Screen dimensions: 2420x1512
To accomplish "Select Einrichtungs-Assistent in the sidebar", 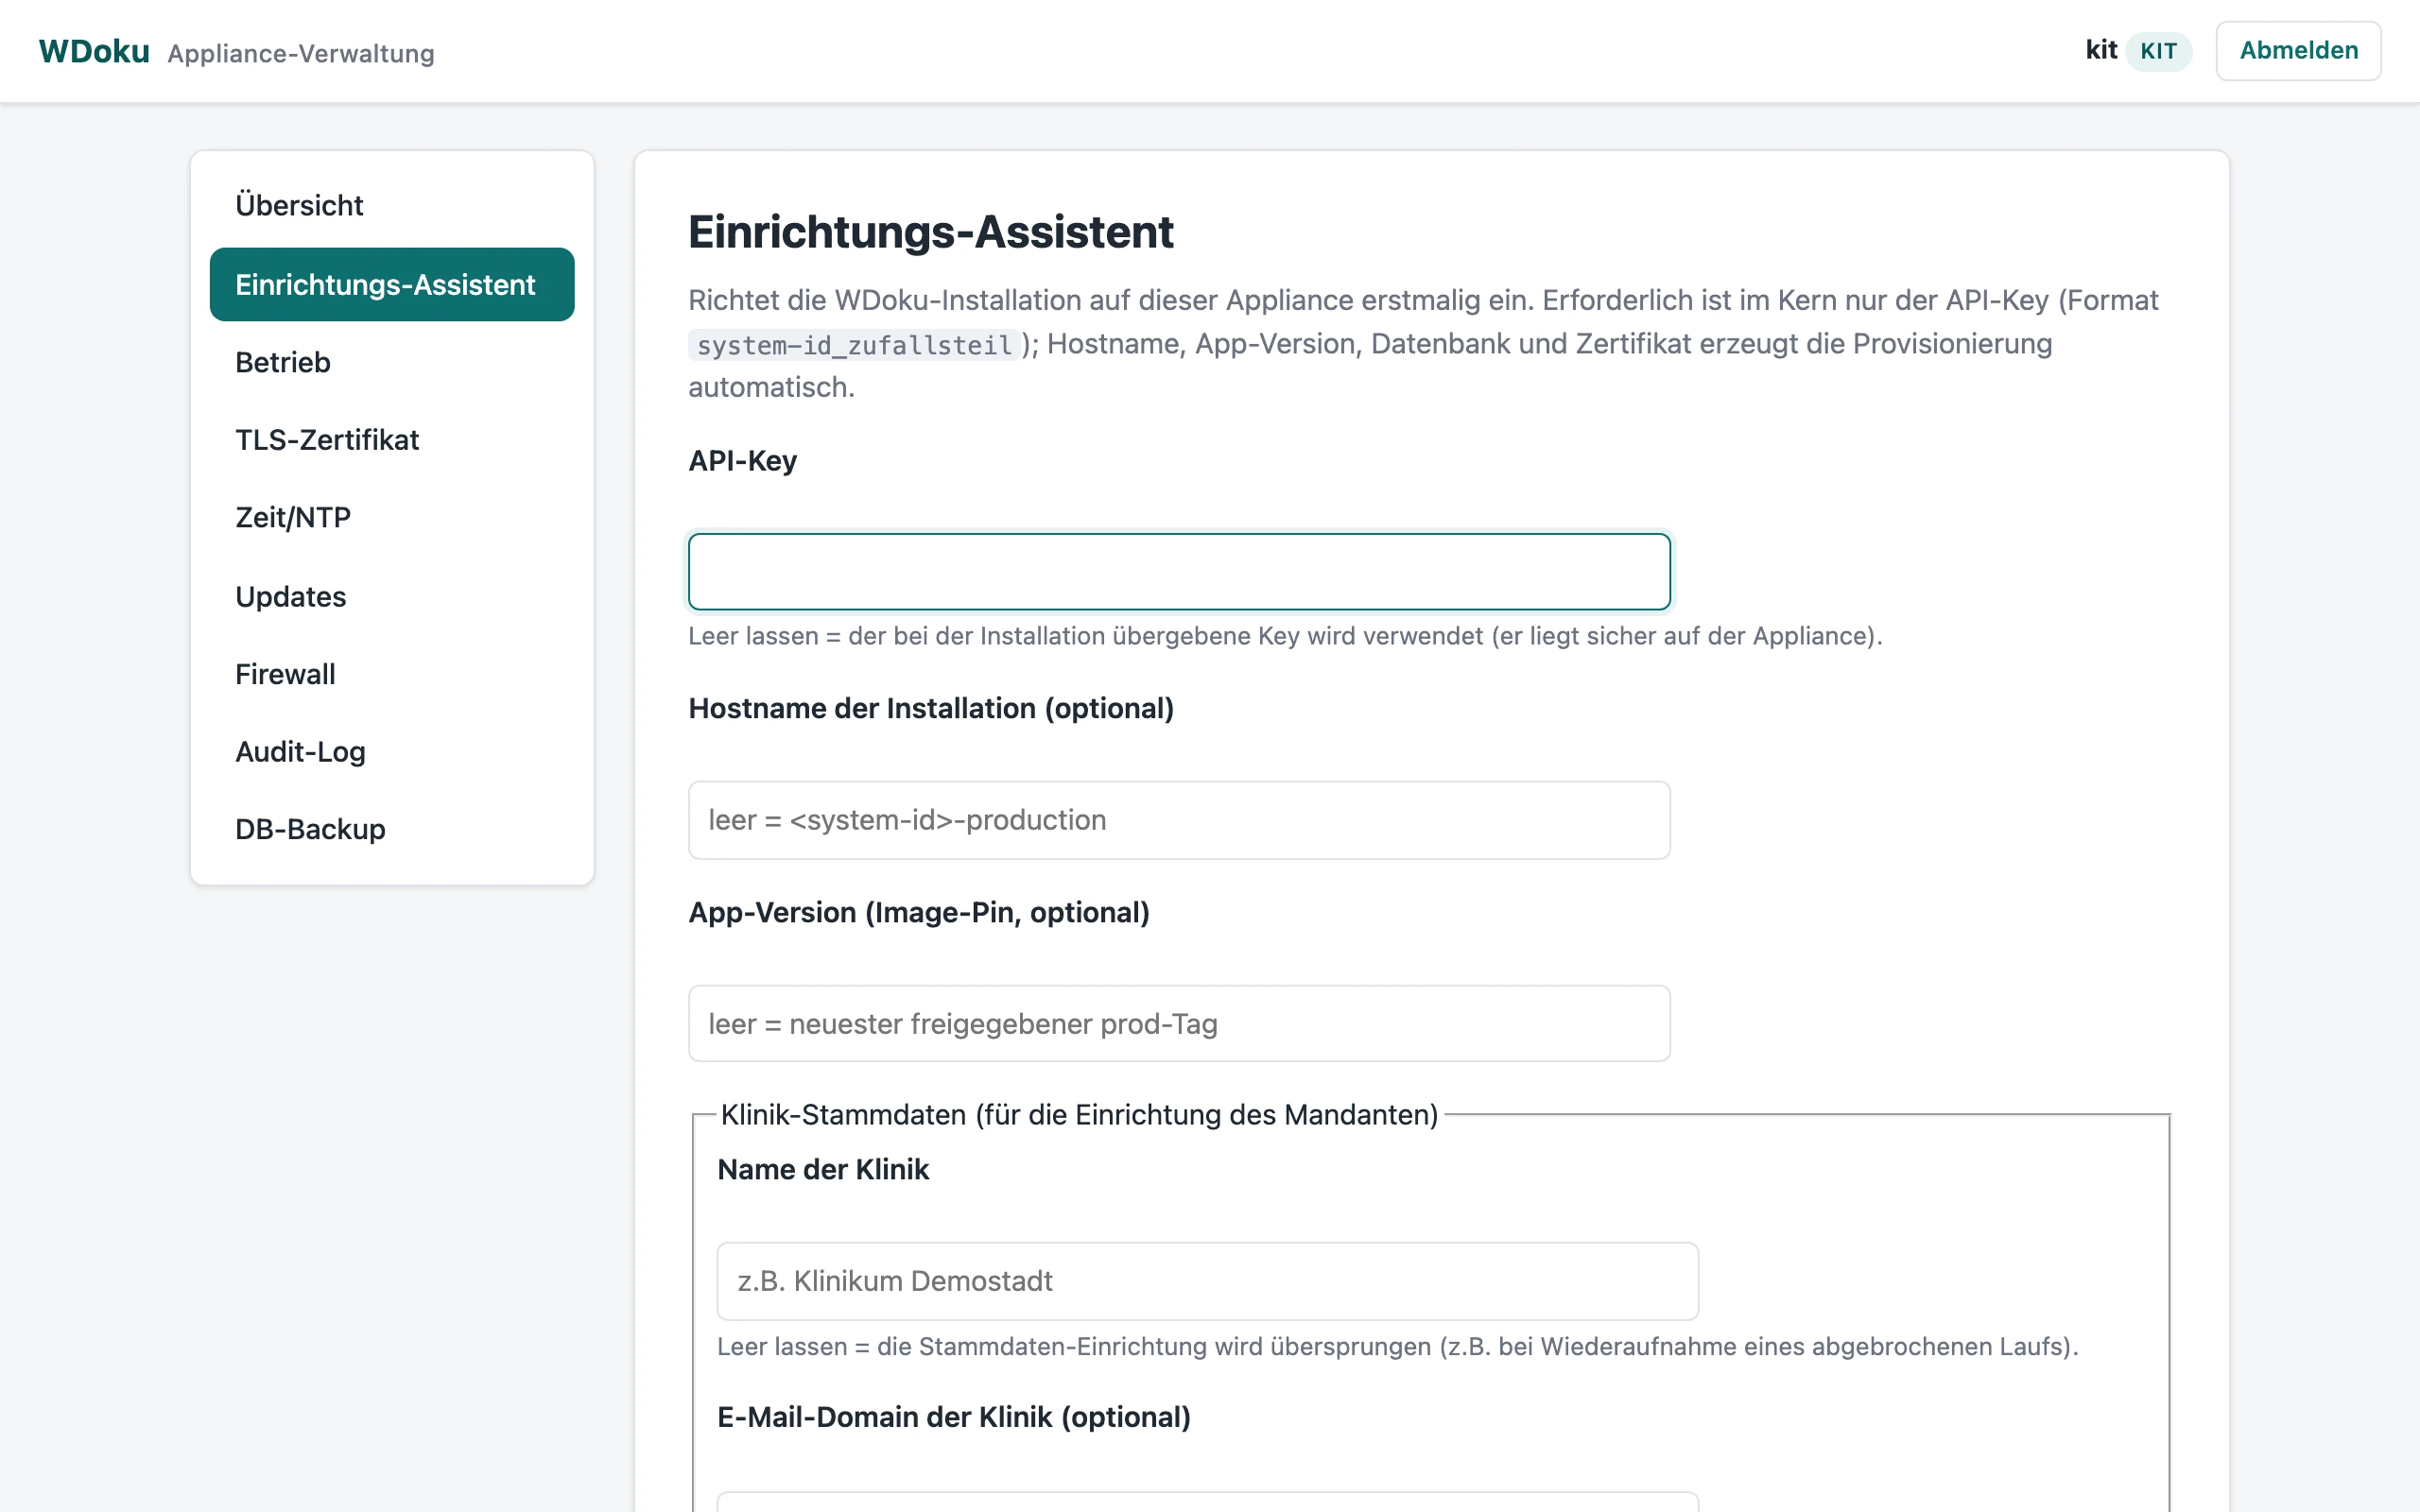I will 391,284.
